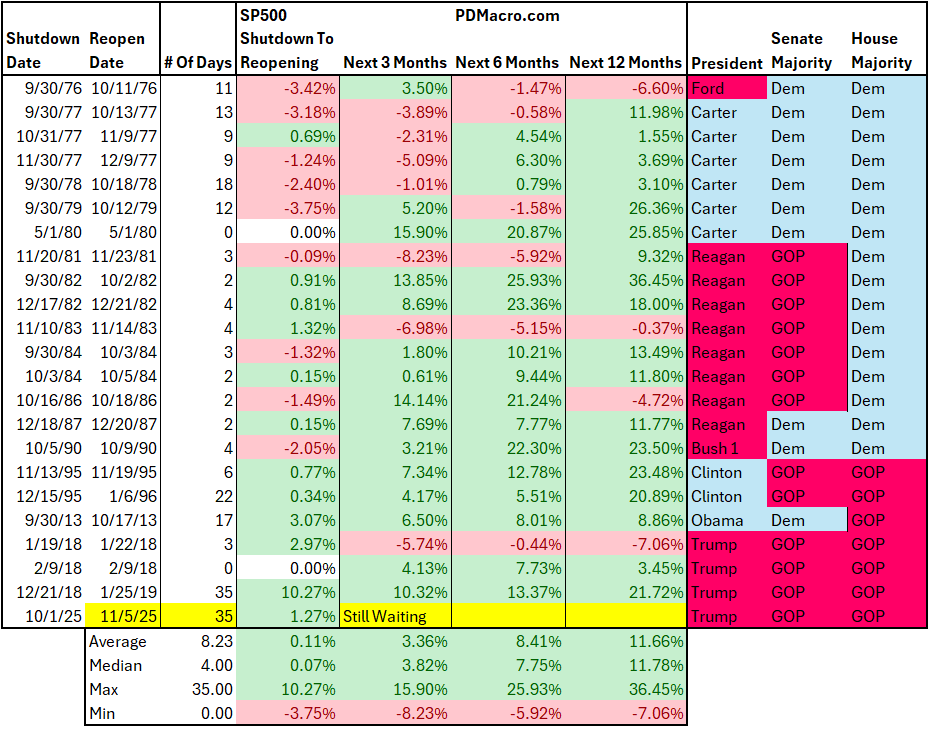Select the # Of Days column header

[x=197, y=64]
